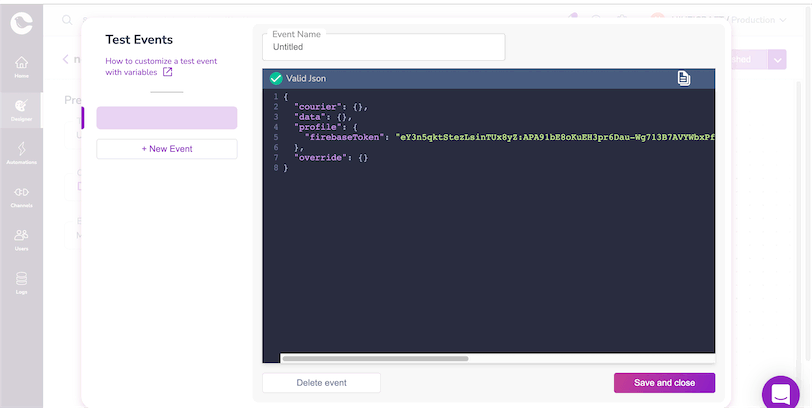The image size is (812, 408).
Task: Click the search magnifier icon
Action: tap(67, 19)
